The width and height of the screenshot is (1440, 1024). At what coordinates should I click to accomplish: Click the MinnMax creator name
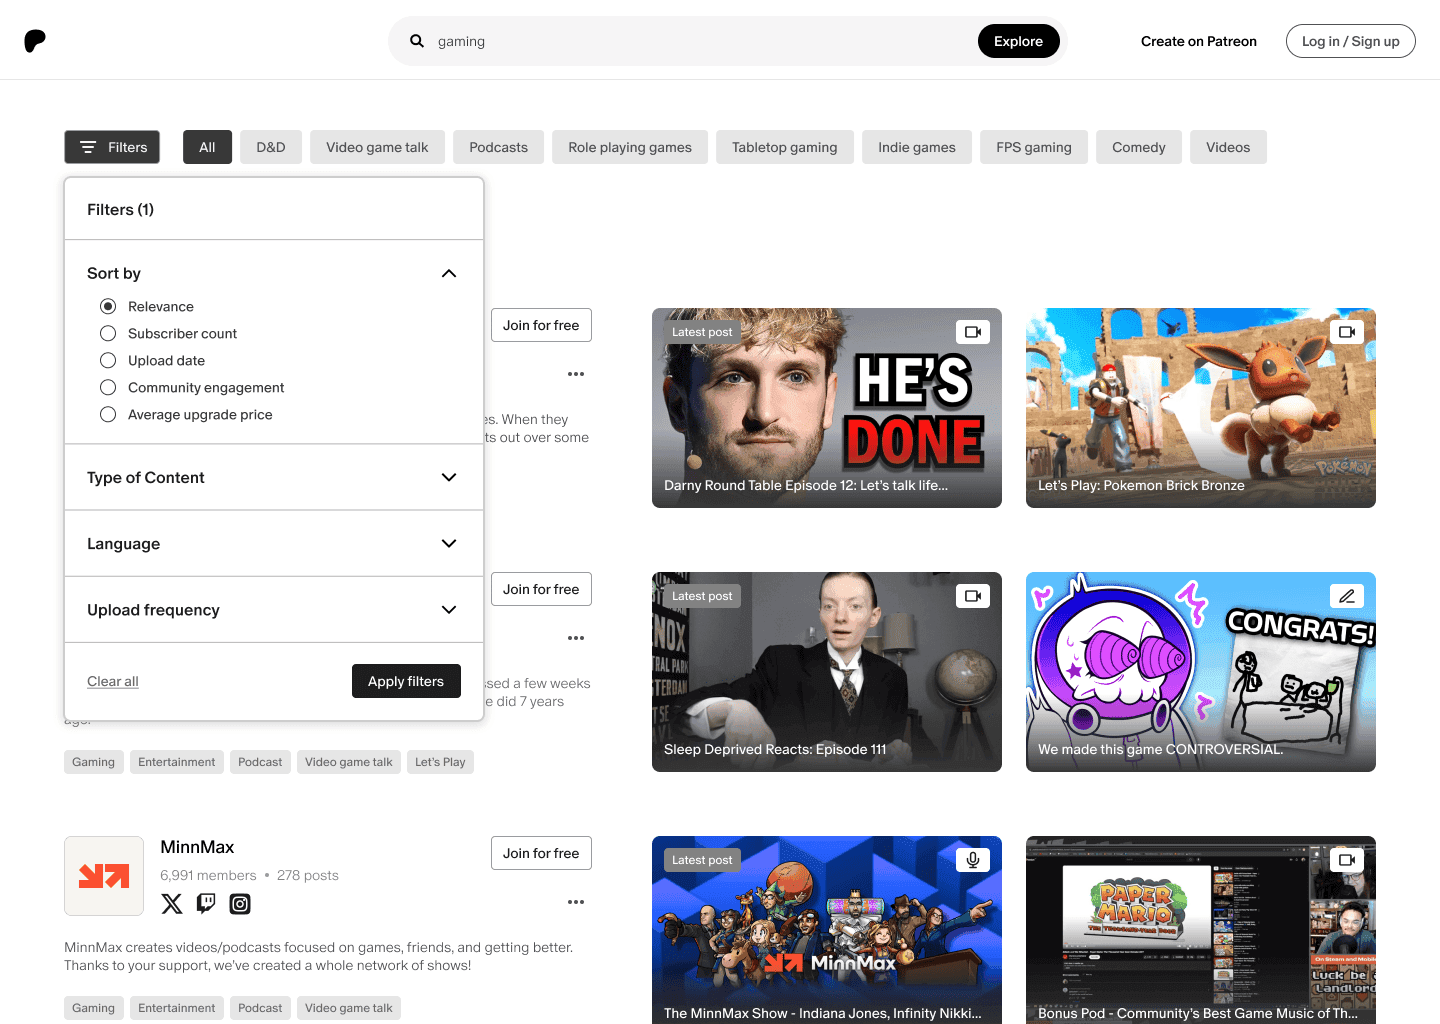click(197, 847)
